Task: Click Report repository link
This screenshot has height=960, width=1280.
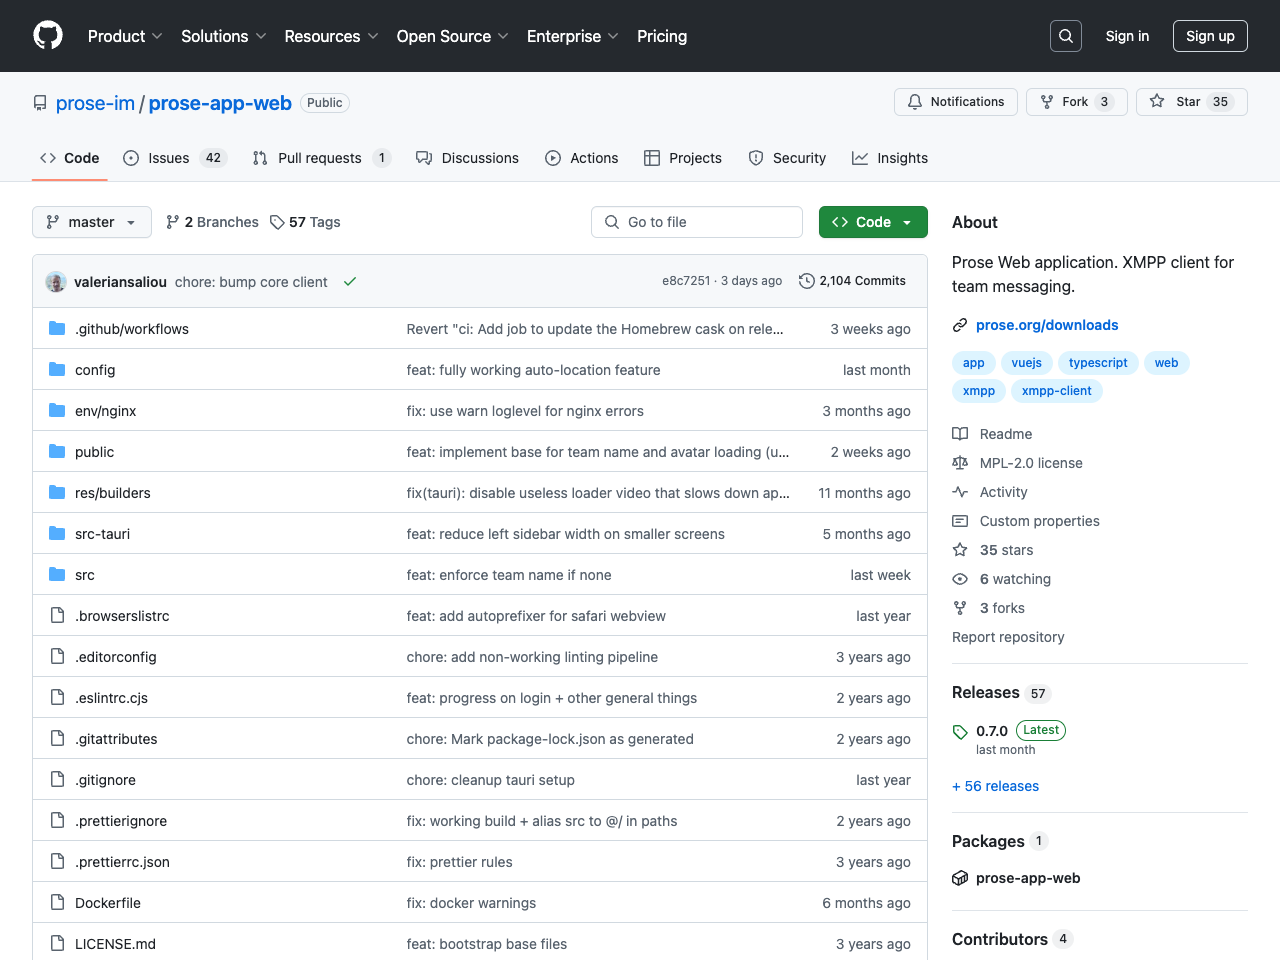Action: 1008,637
